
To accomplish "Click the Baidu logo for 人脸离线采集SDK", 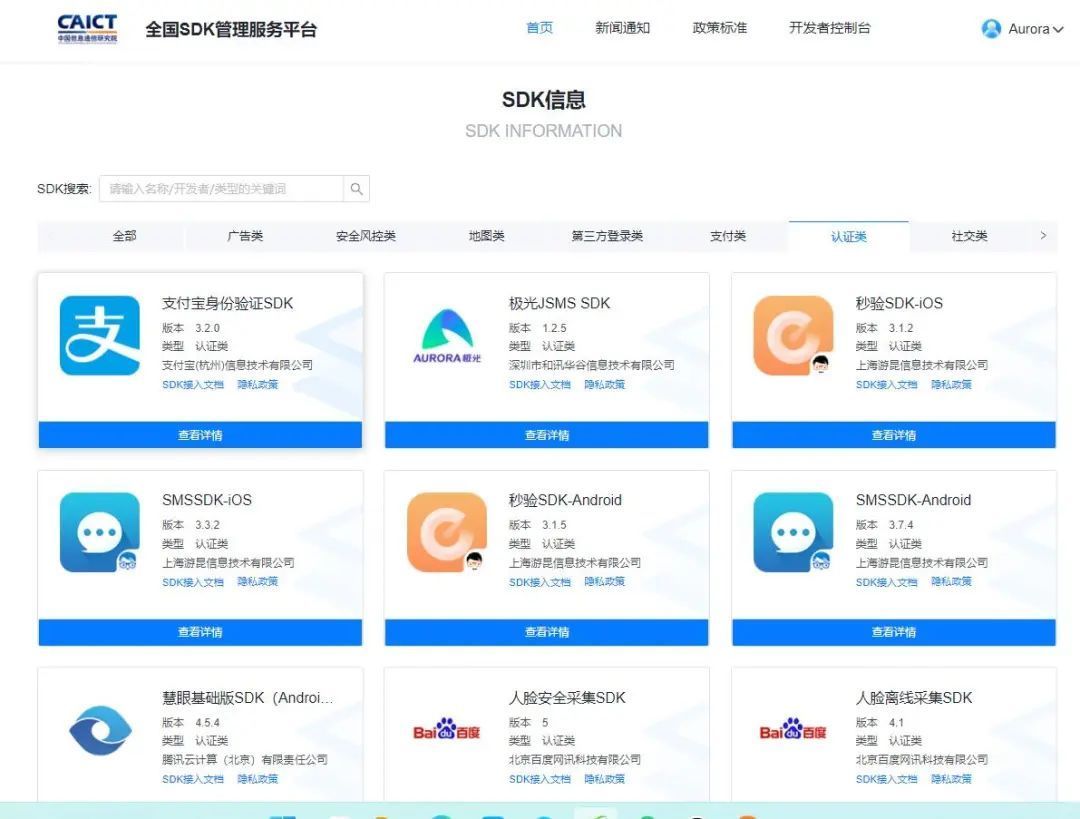I will pyautogui.click(x=793, y=729).
